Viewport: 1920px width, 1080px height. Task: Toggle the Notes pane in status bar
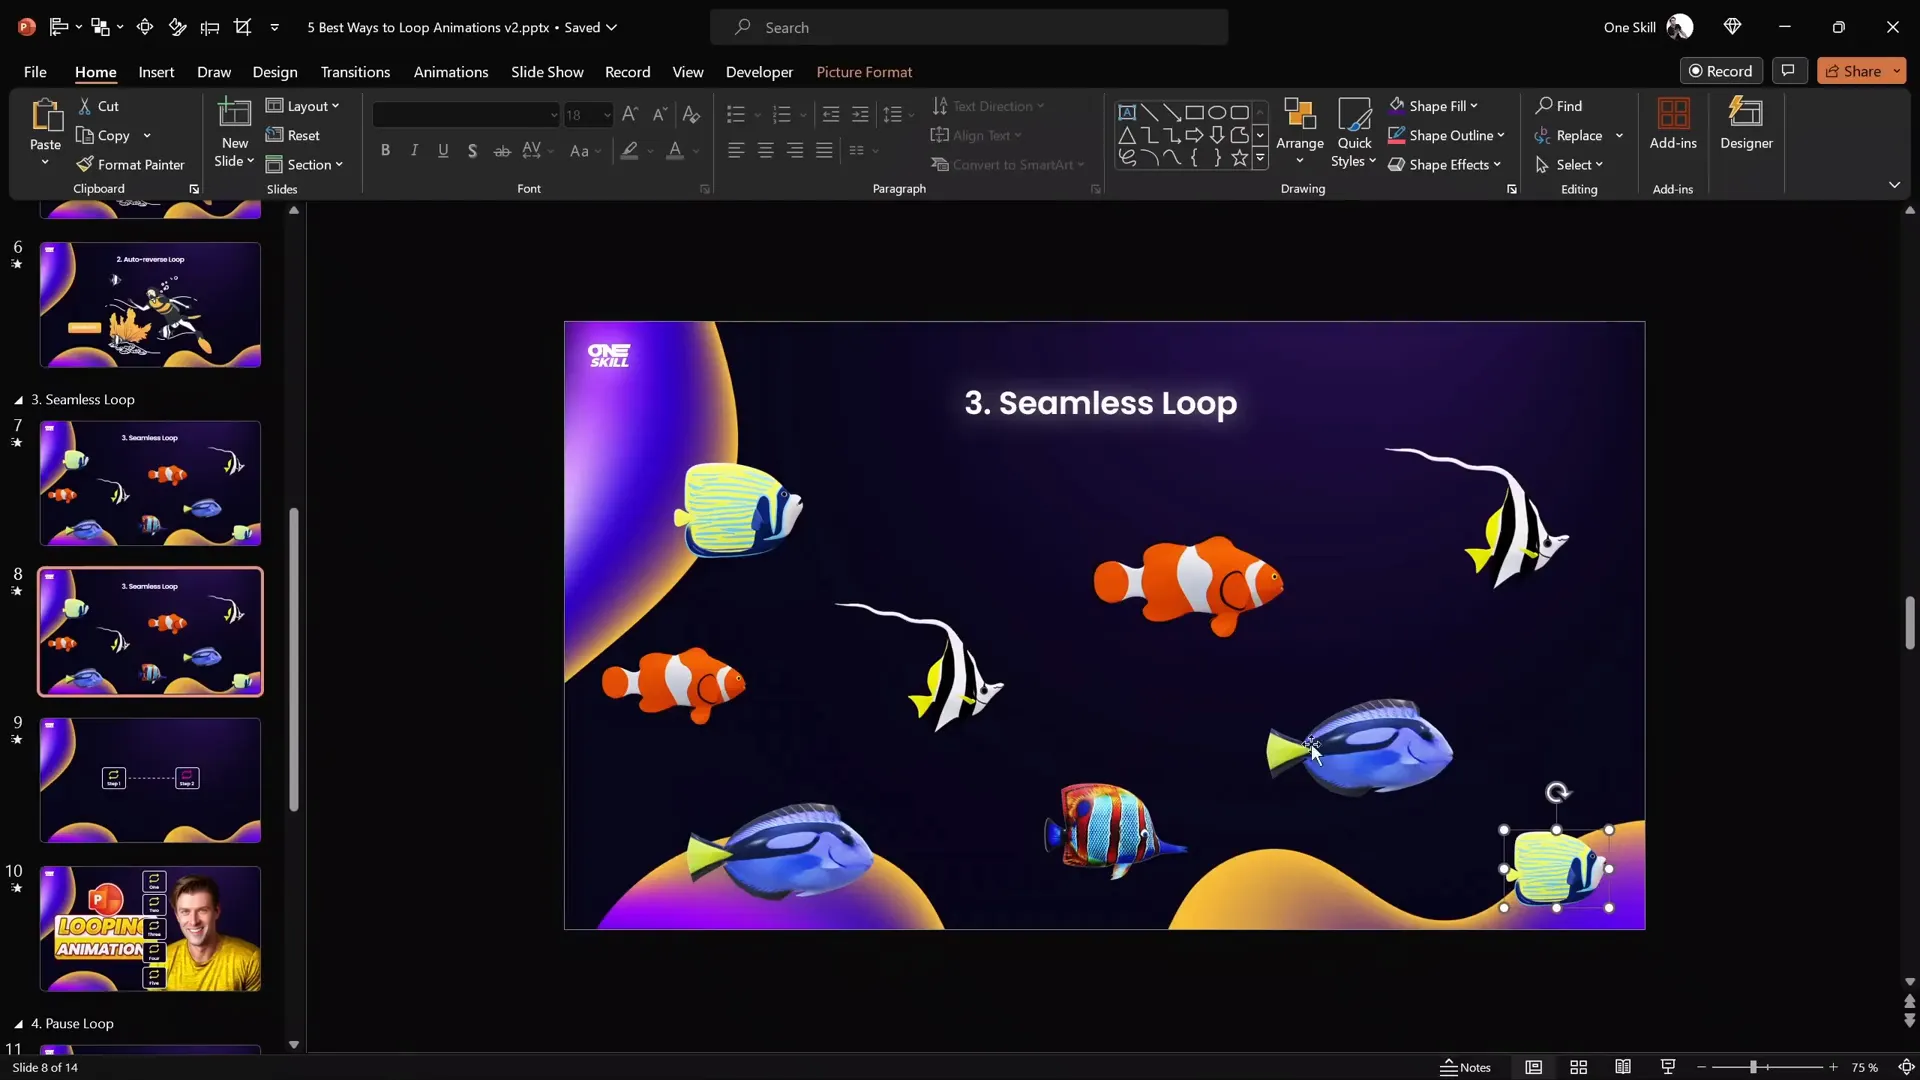point(1465,1067)
